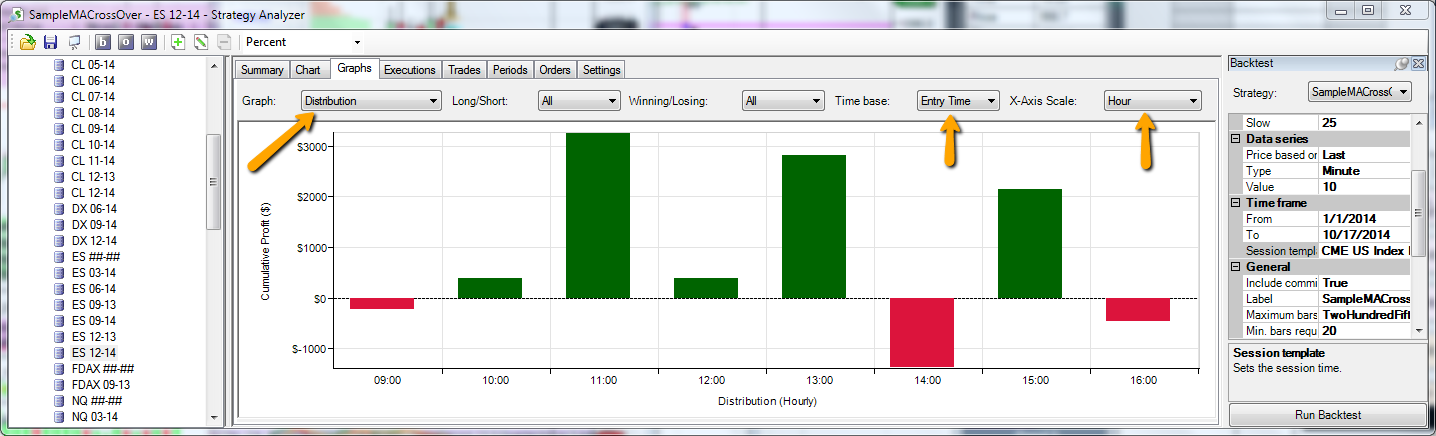Image resolution: width=1436 pixels, height=436 pixels.
Task: Collapse the General property group
Action: coord(1235,267)
